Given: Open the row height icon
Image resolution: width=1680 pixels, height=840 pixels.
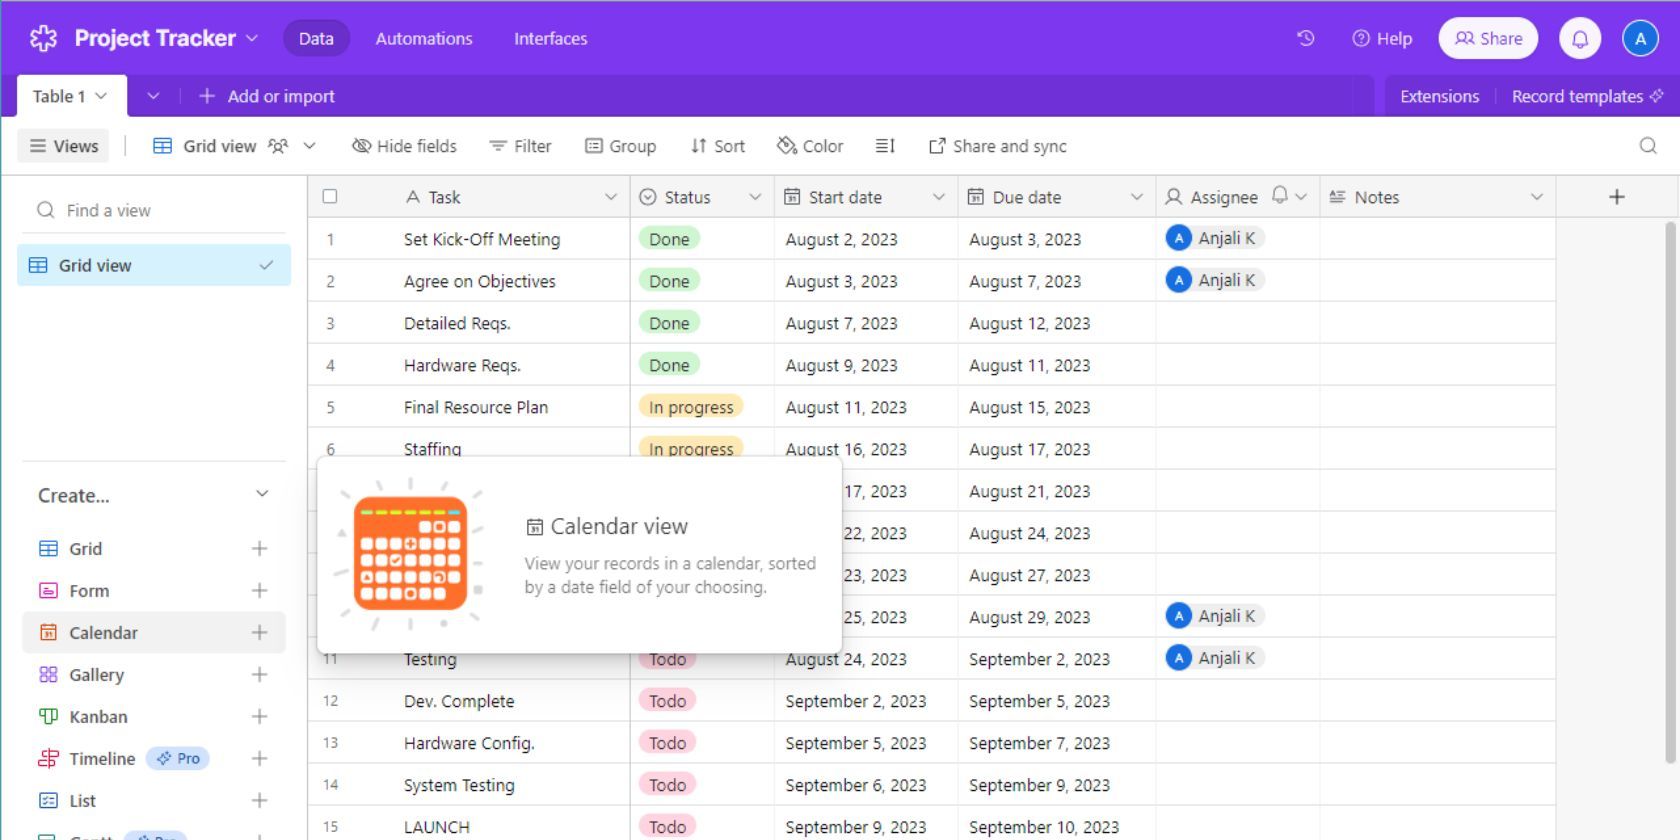Looking at the screenshot, I should tap(885, 146).
